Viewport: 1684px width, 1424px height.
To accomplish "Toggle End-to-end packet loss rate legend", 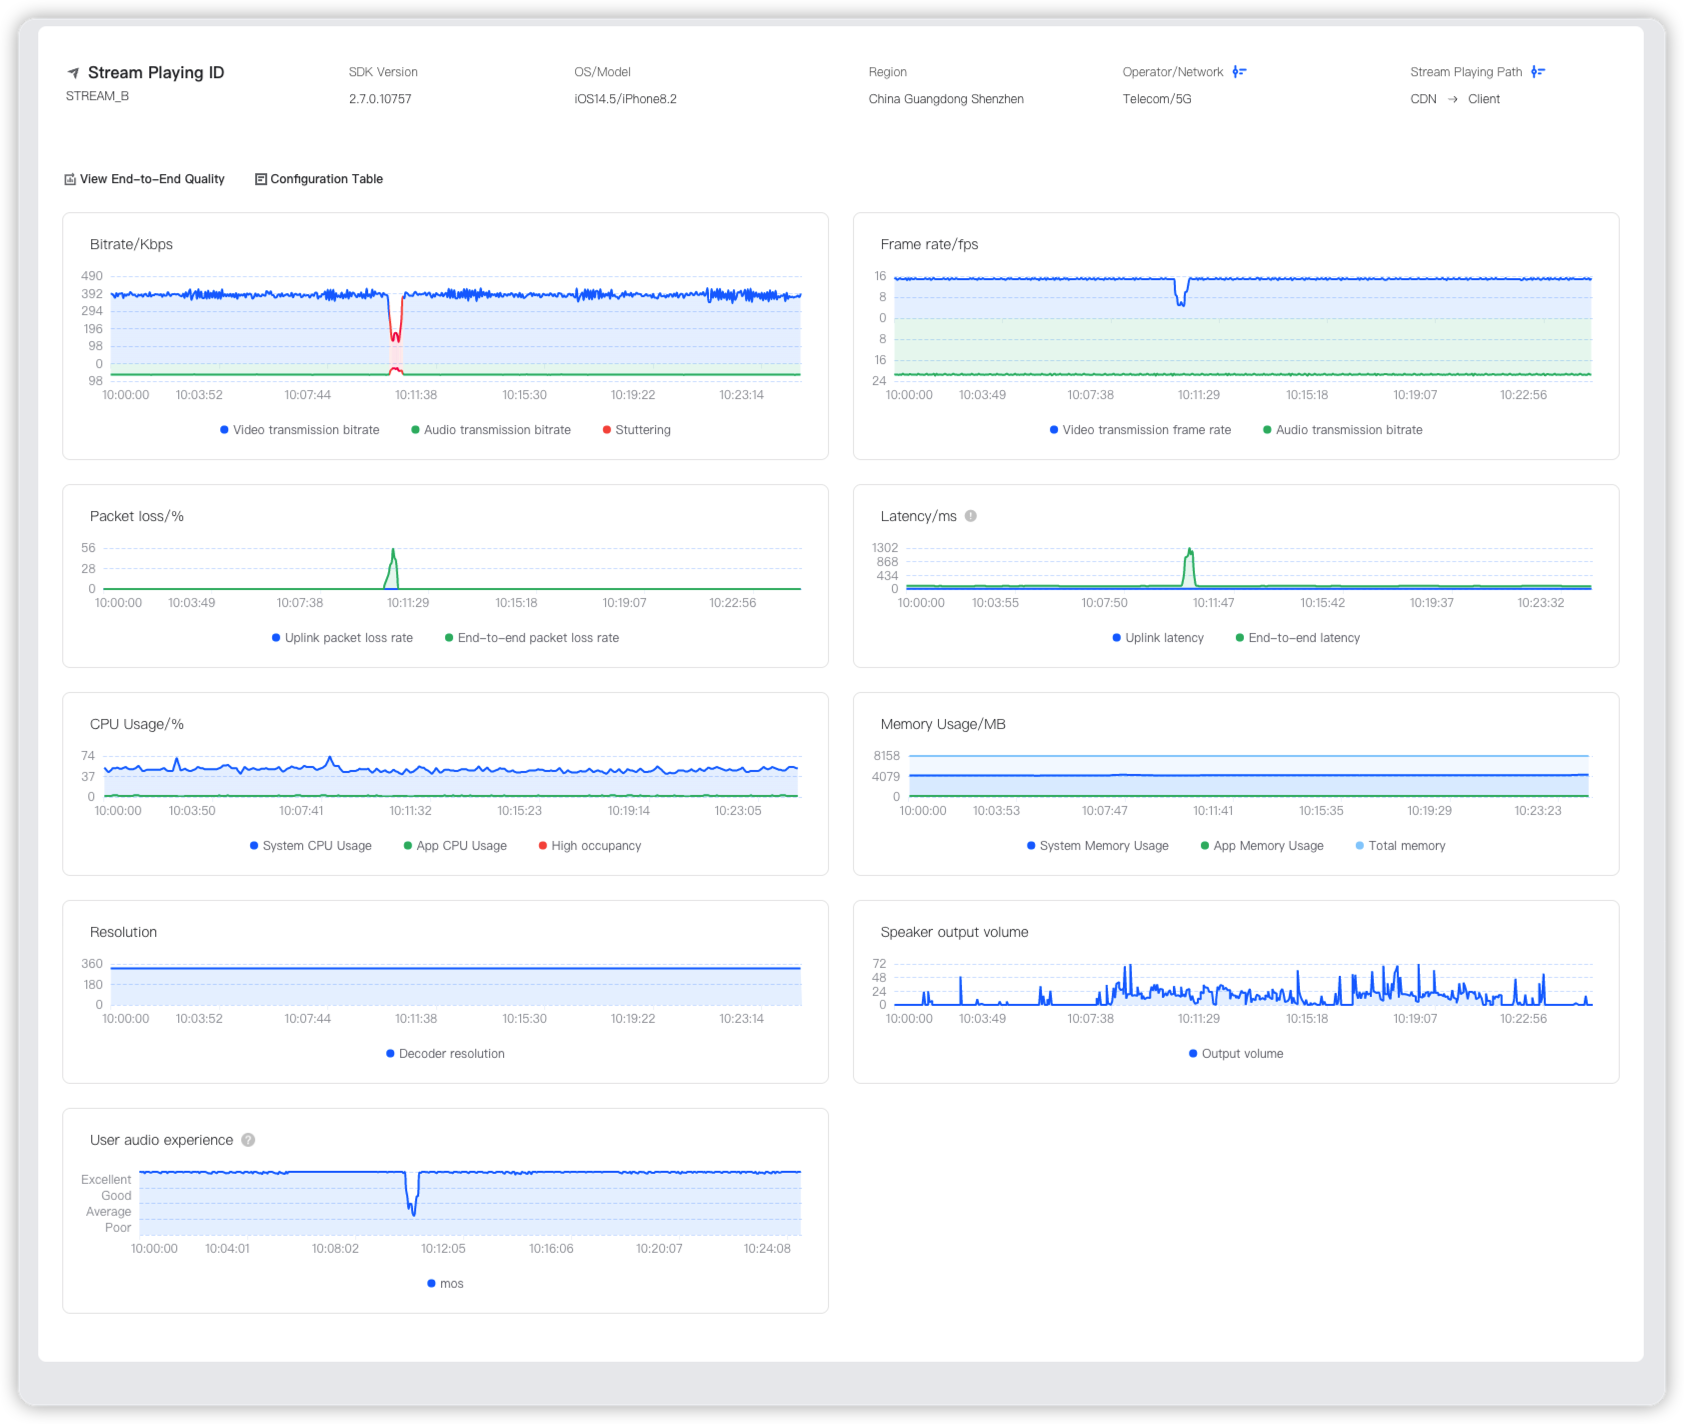I will click(532, 638).
